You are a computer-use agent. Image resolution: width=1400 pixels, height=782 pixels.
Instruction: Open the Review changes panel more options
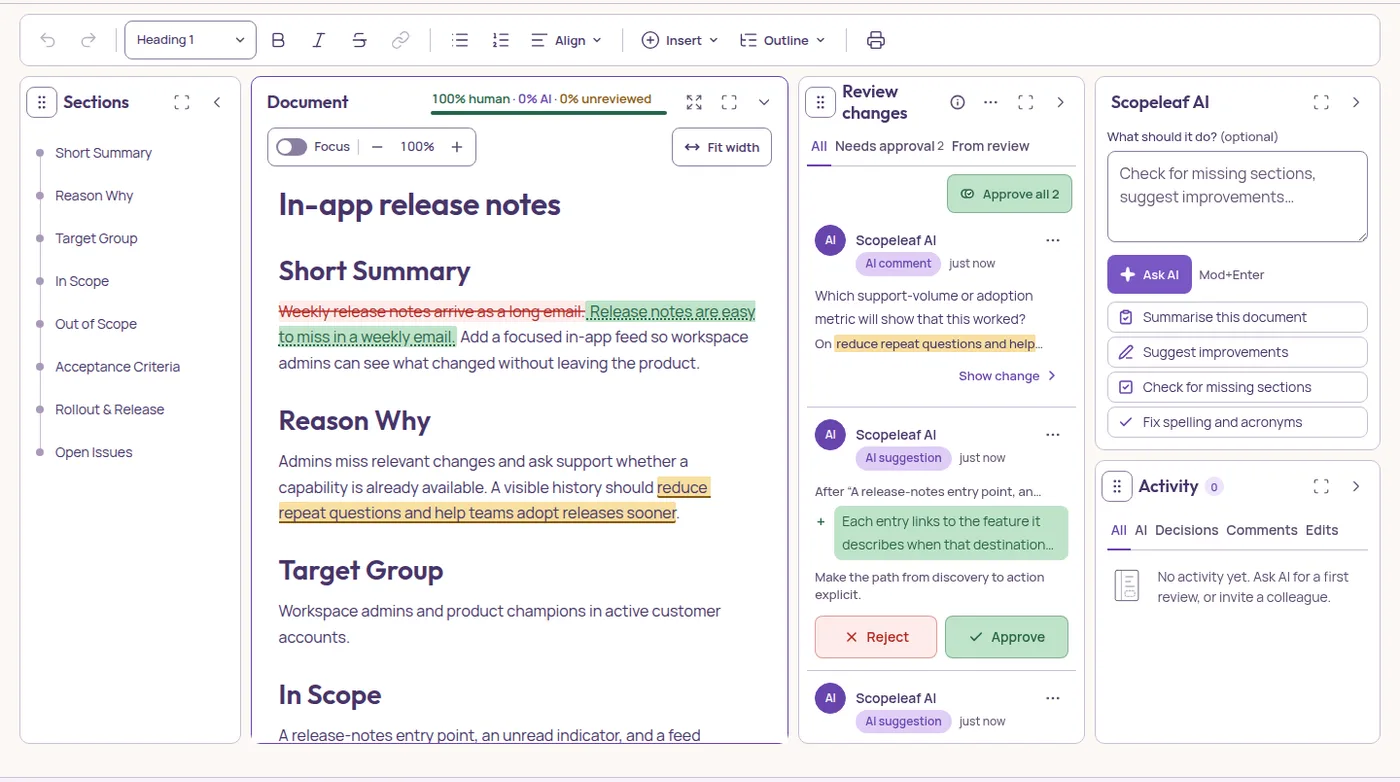pyautogui.click(x=991, y=102)
